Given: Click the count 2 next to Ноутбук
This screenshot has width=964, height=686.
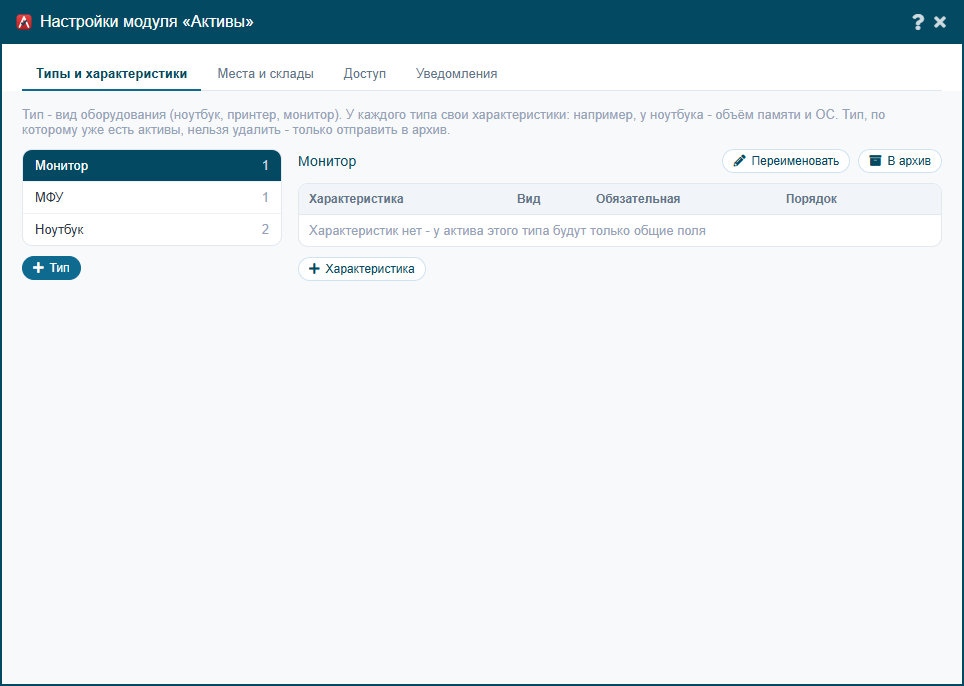Looking at the screenshot, I should point(266,229).
